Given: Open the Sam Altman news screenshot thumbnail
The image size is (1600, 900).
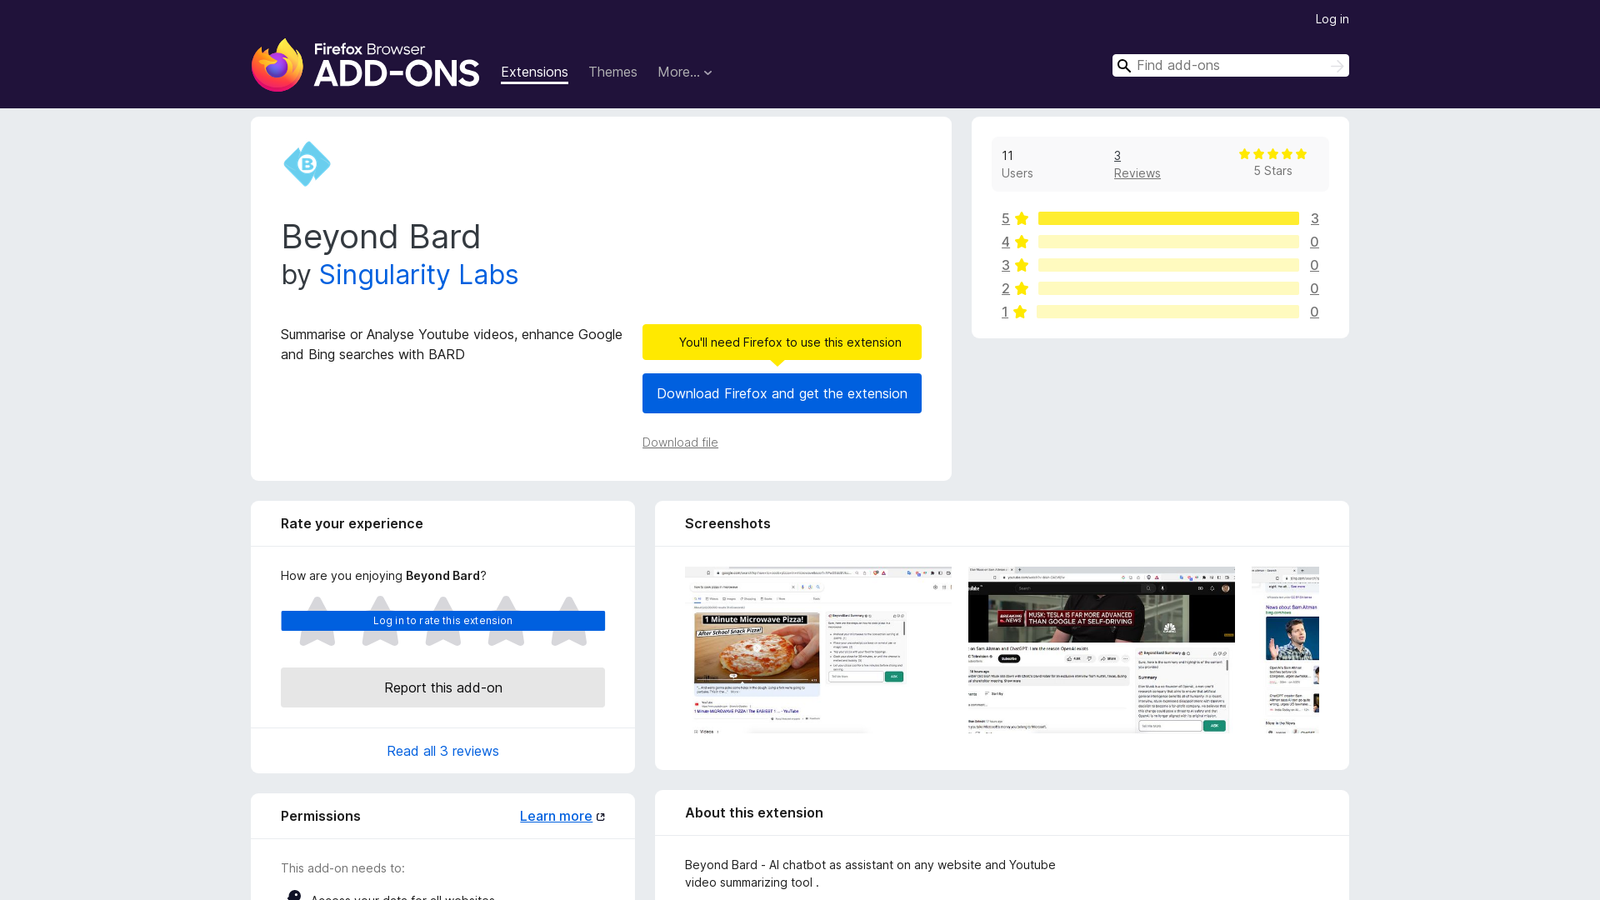Looking at the screenshot, I should click(x=1285, y=650).
